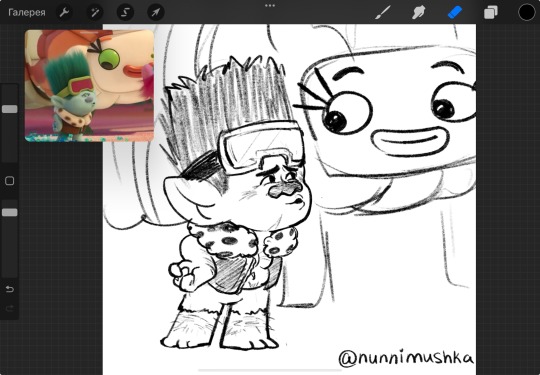Open the Галерея gallery
The height and width of the screenshot is (375, 540).
(x=27, y=13)
